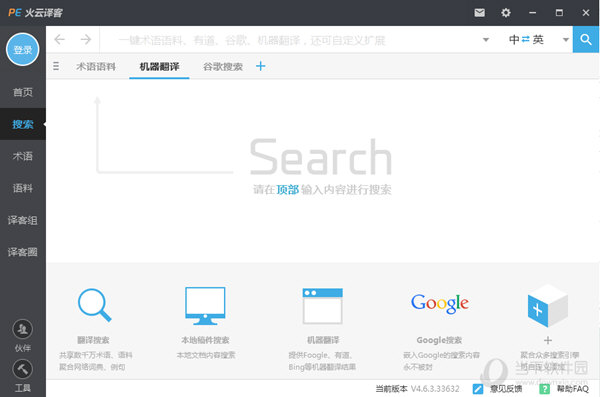600x397 pixels.
Task: Select 搜索 in the sidebar
Action: coord(23,124)
